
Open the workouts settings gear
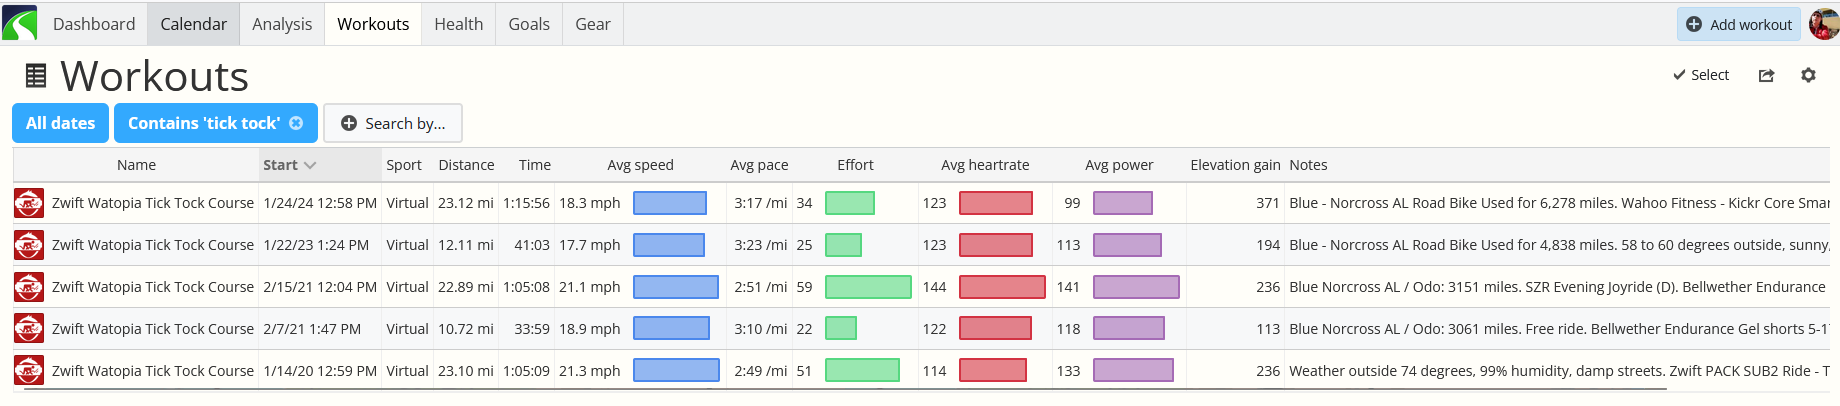tap(1808, 75)
